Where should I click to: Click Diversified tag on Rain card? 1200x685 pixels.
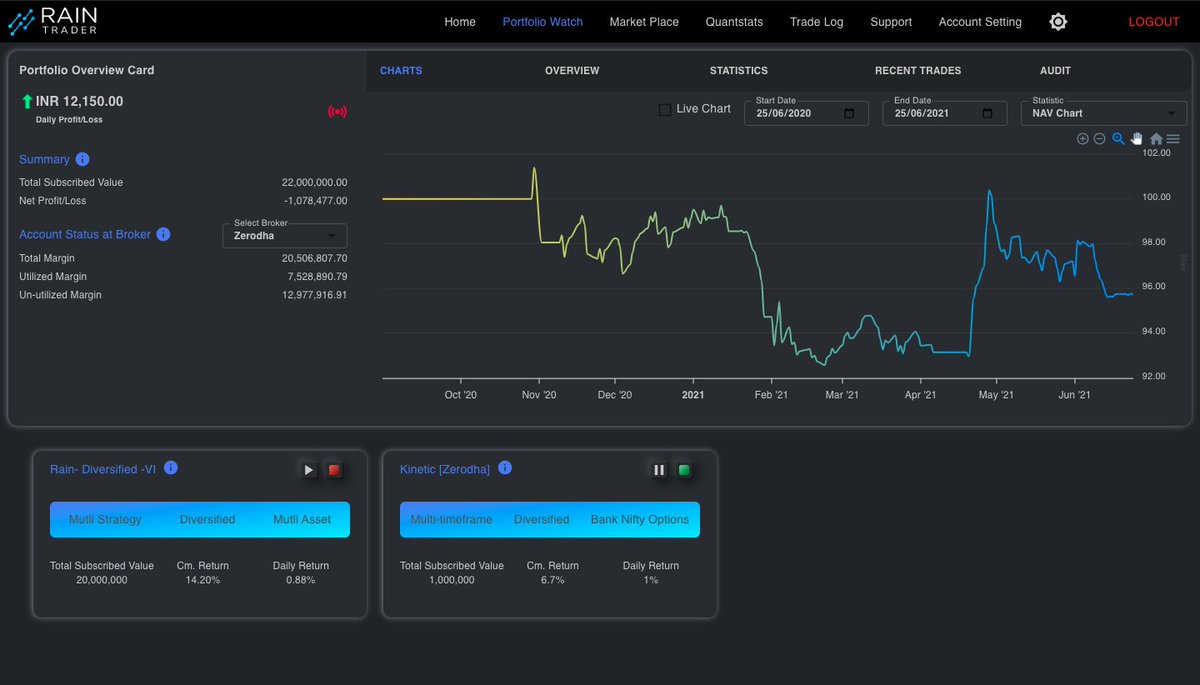[207, 520]
